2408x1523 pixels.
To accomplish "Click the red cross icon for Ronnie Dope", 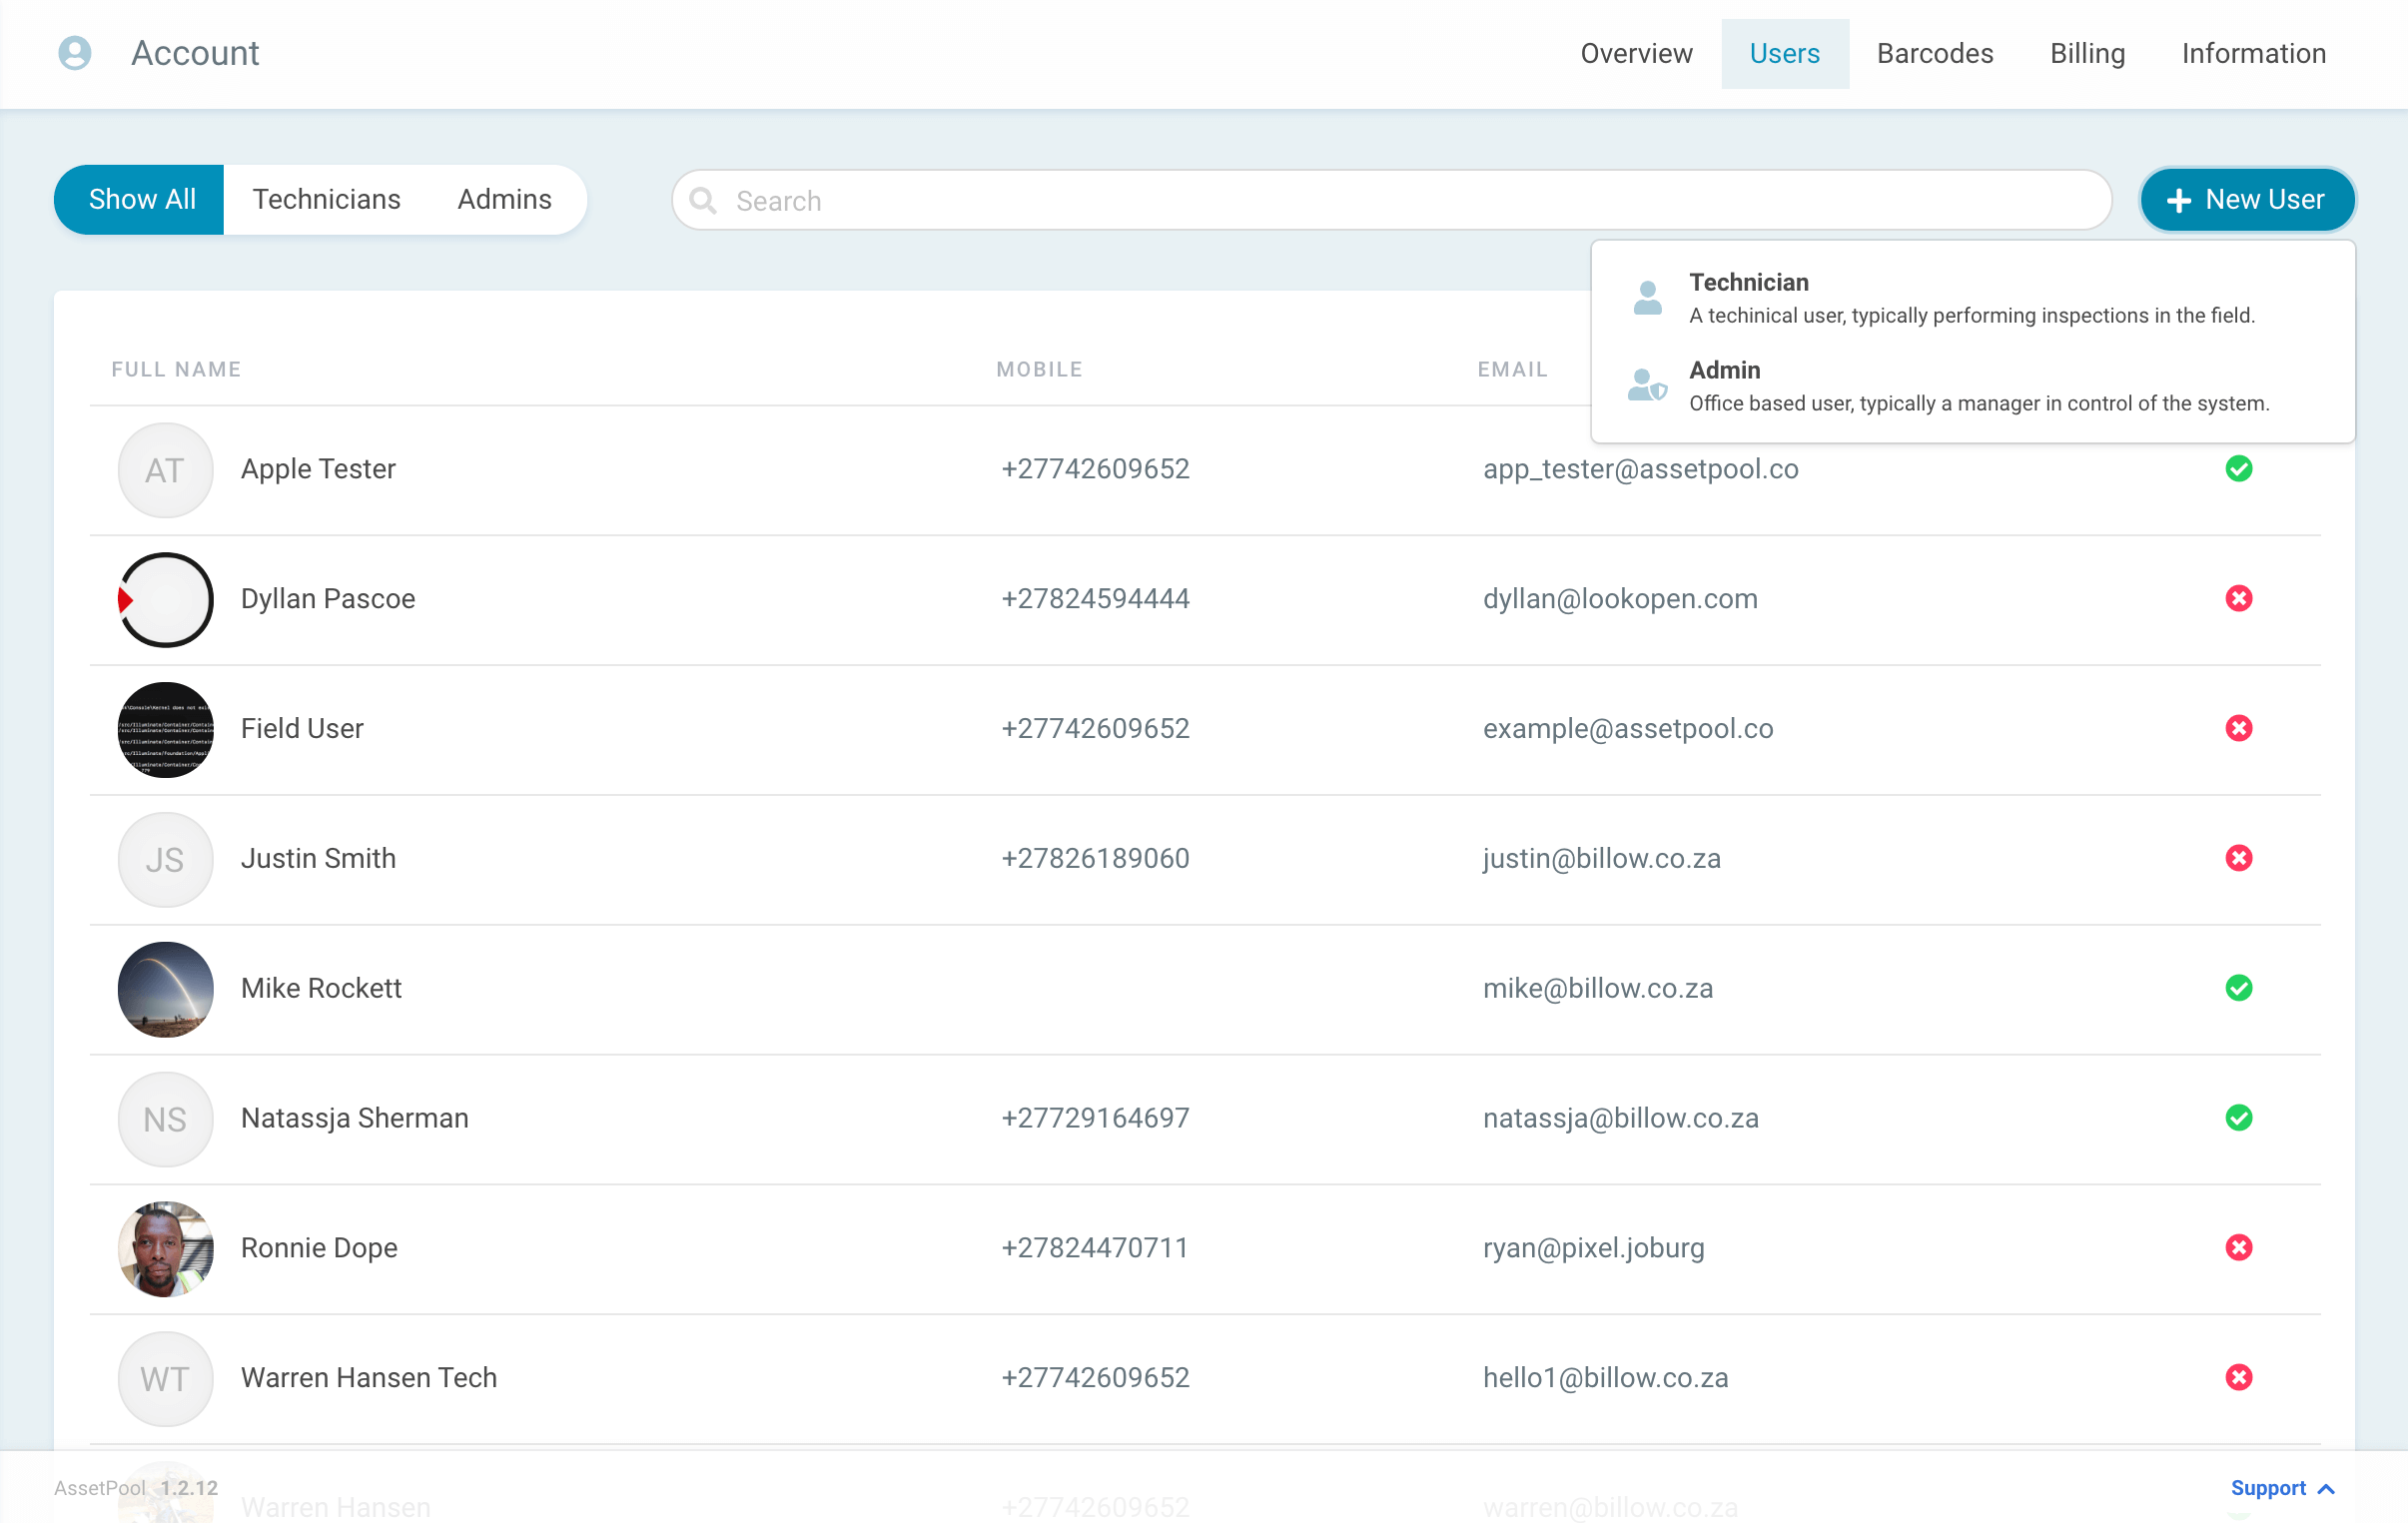I will click(x=2239, y=1247).
